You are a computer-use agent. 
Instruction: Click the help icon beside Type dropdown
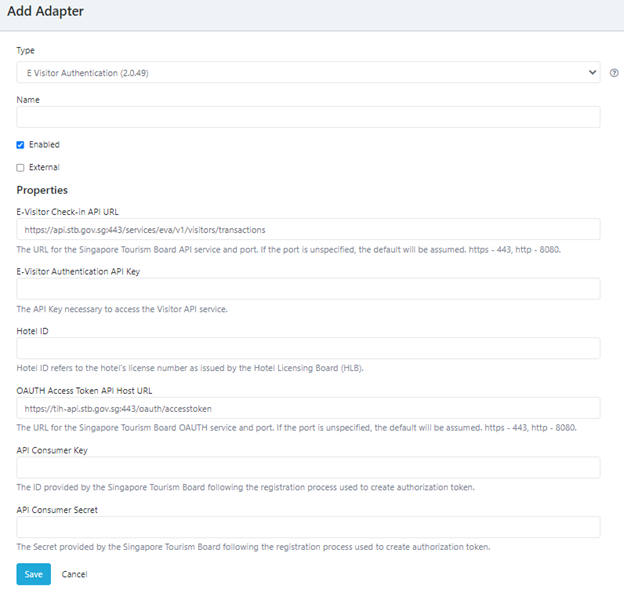pyautogui.click(x=614, y=73)
